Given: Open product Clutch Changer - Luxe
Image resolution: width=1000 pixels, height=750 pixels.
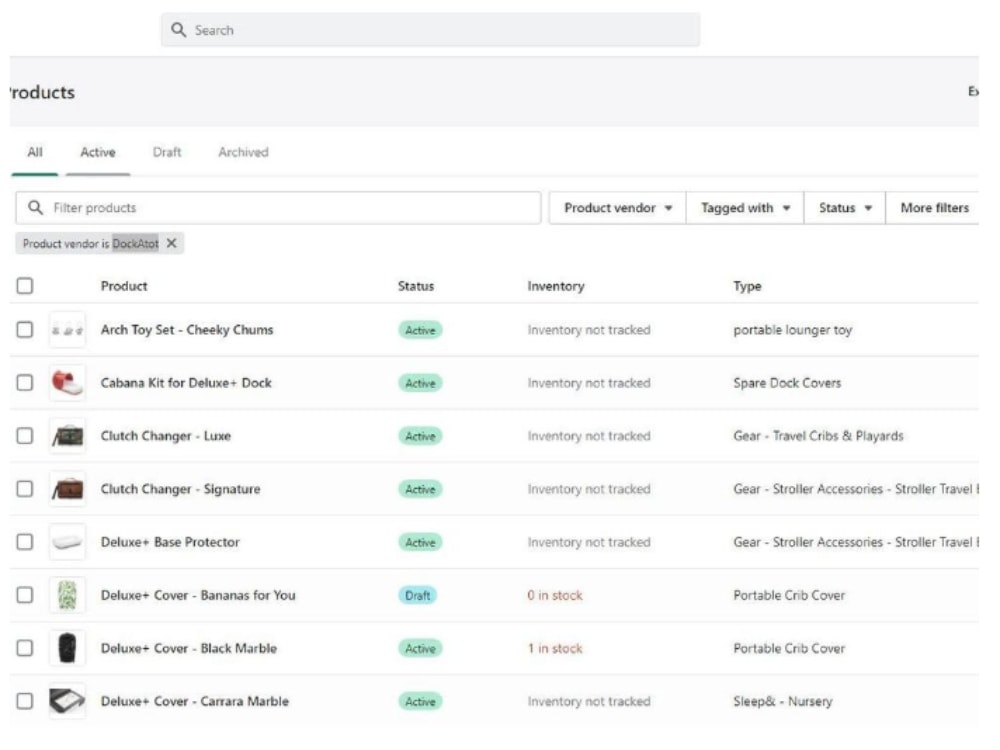Looking at the screenshot, I should [166, 436].
